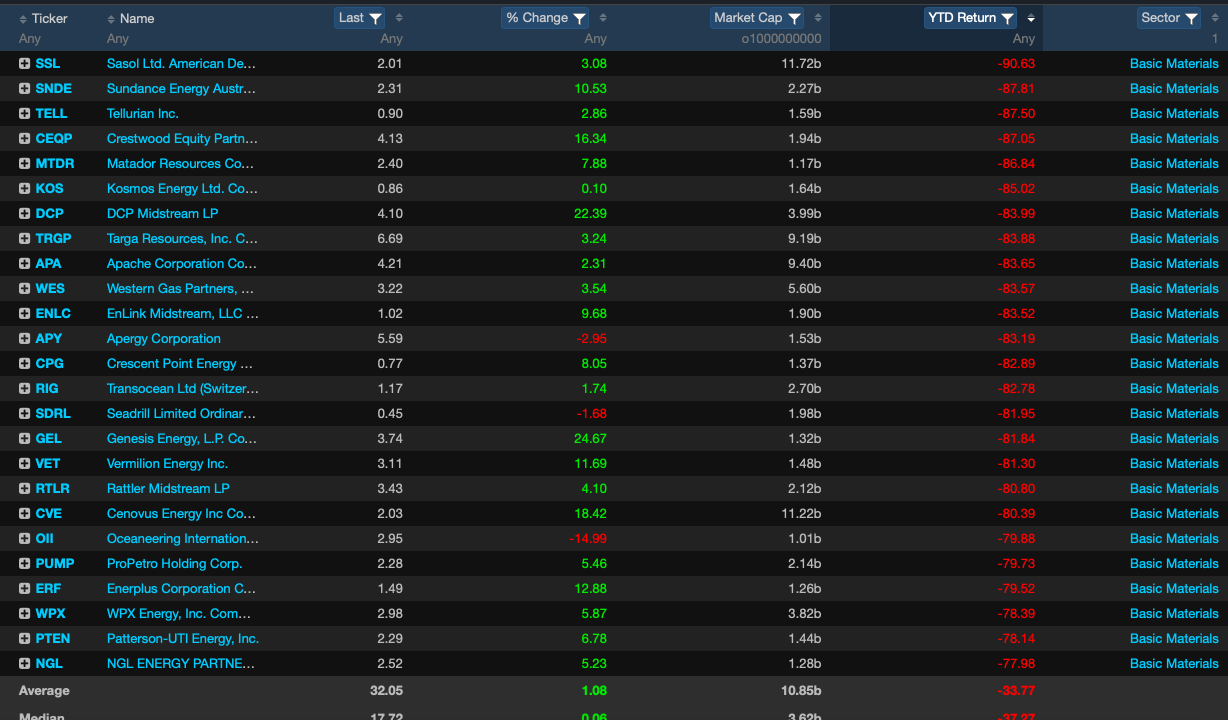
Task: Click the PTEN ticker symbol
Action: click(x=53, y=638)
